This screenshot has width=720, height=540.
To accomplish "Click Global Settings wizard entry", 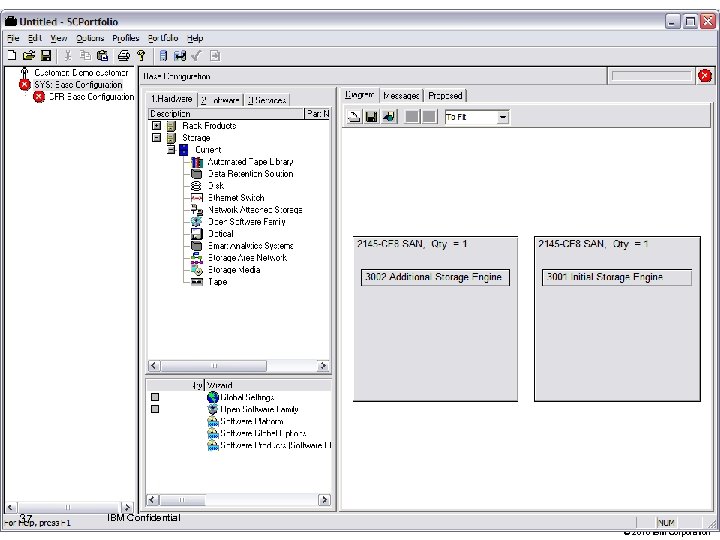I will click(247, 397).
